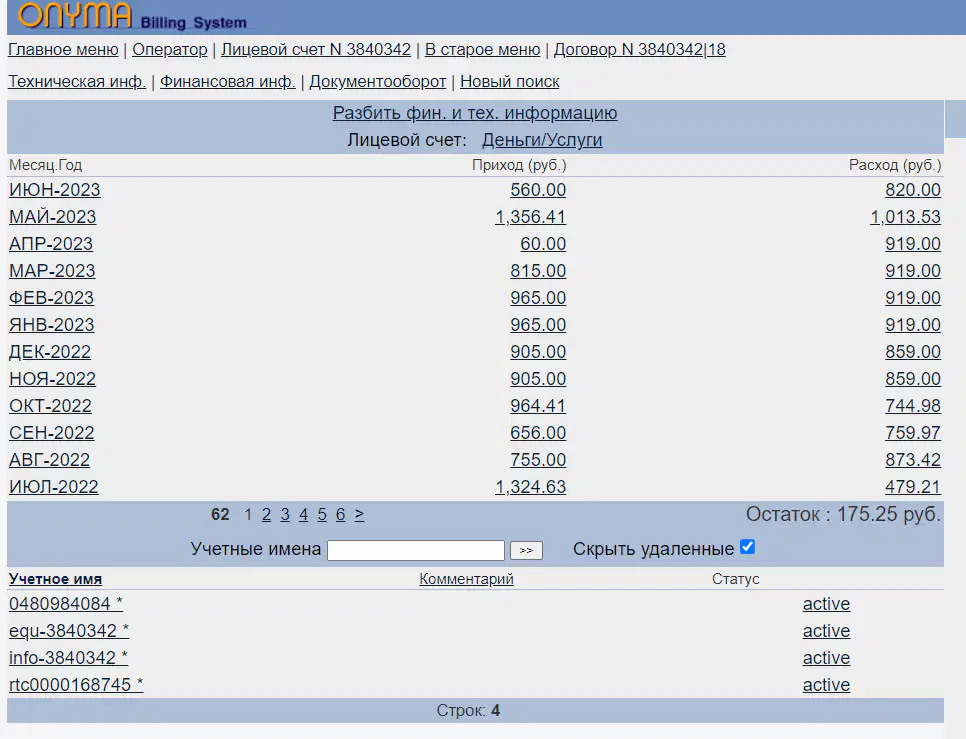
Task: Click expense 759.97 for СЕН-2022
Action: pyautogui.click(x=913, y=433)
